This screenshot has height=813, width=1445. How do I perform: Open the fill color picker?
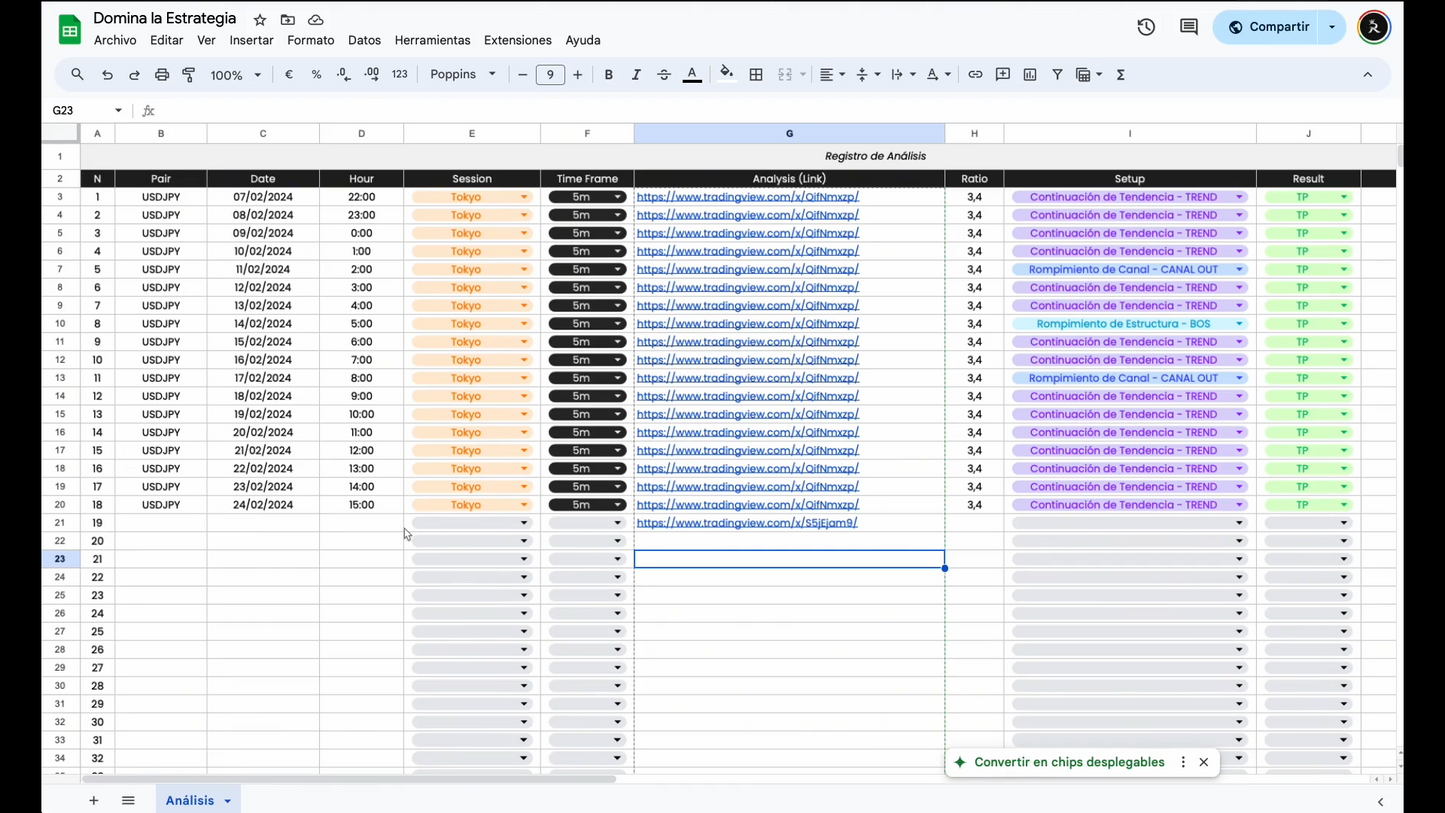pyautogui.click(x=726, y=74)
